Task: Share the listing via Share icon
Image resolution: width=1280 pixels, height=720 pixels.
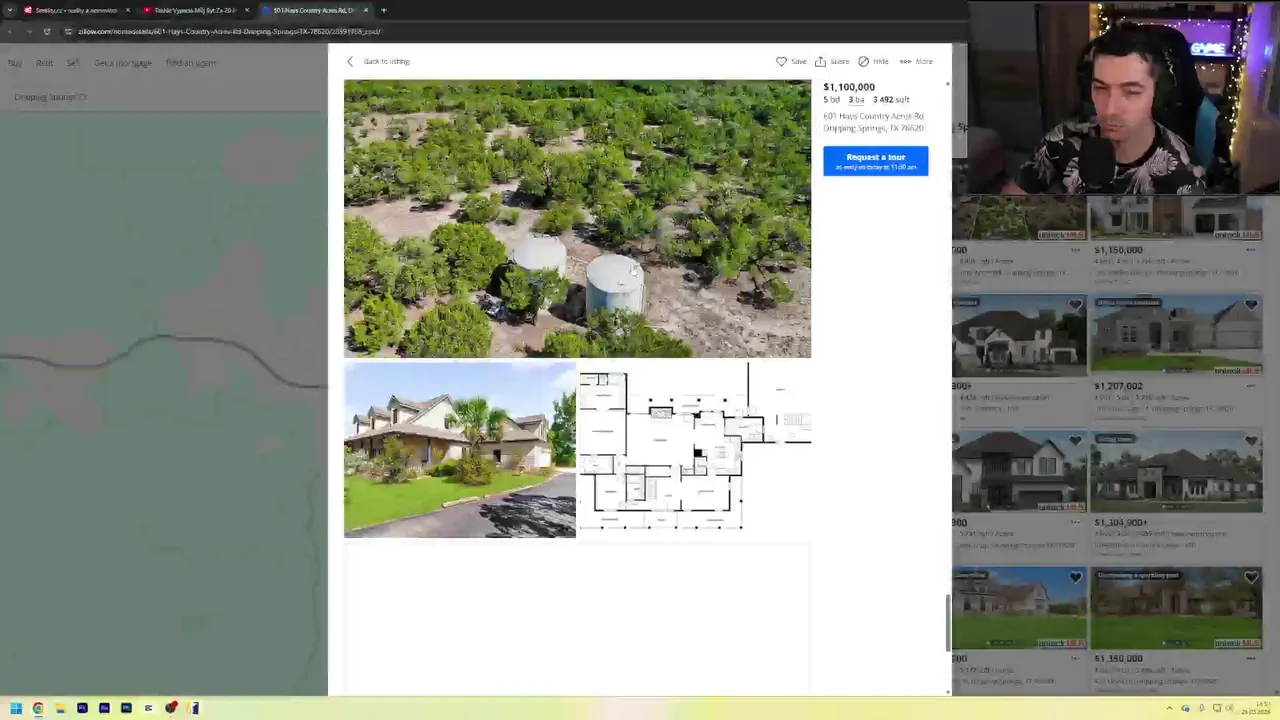Action: (820, 61)
